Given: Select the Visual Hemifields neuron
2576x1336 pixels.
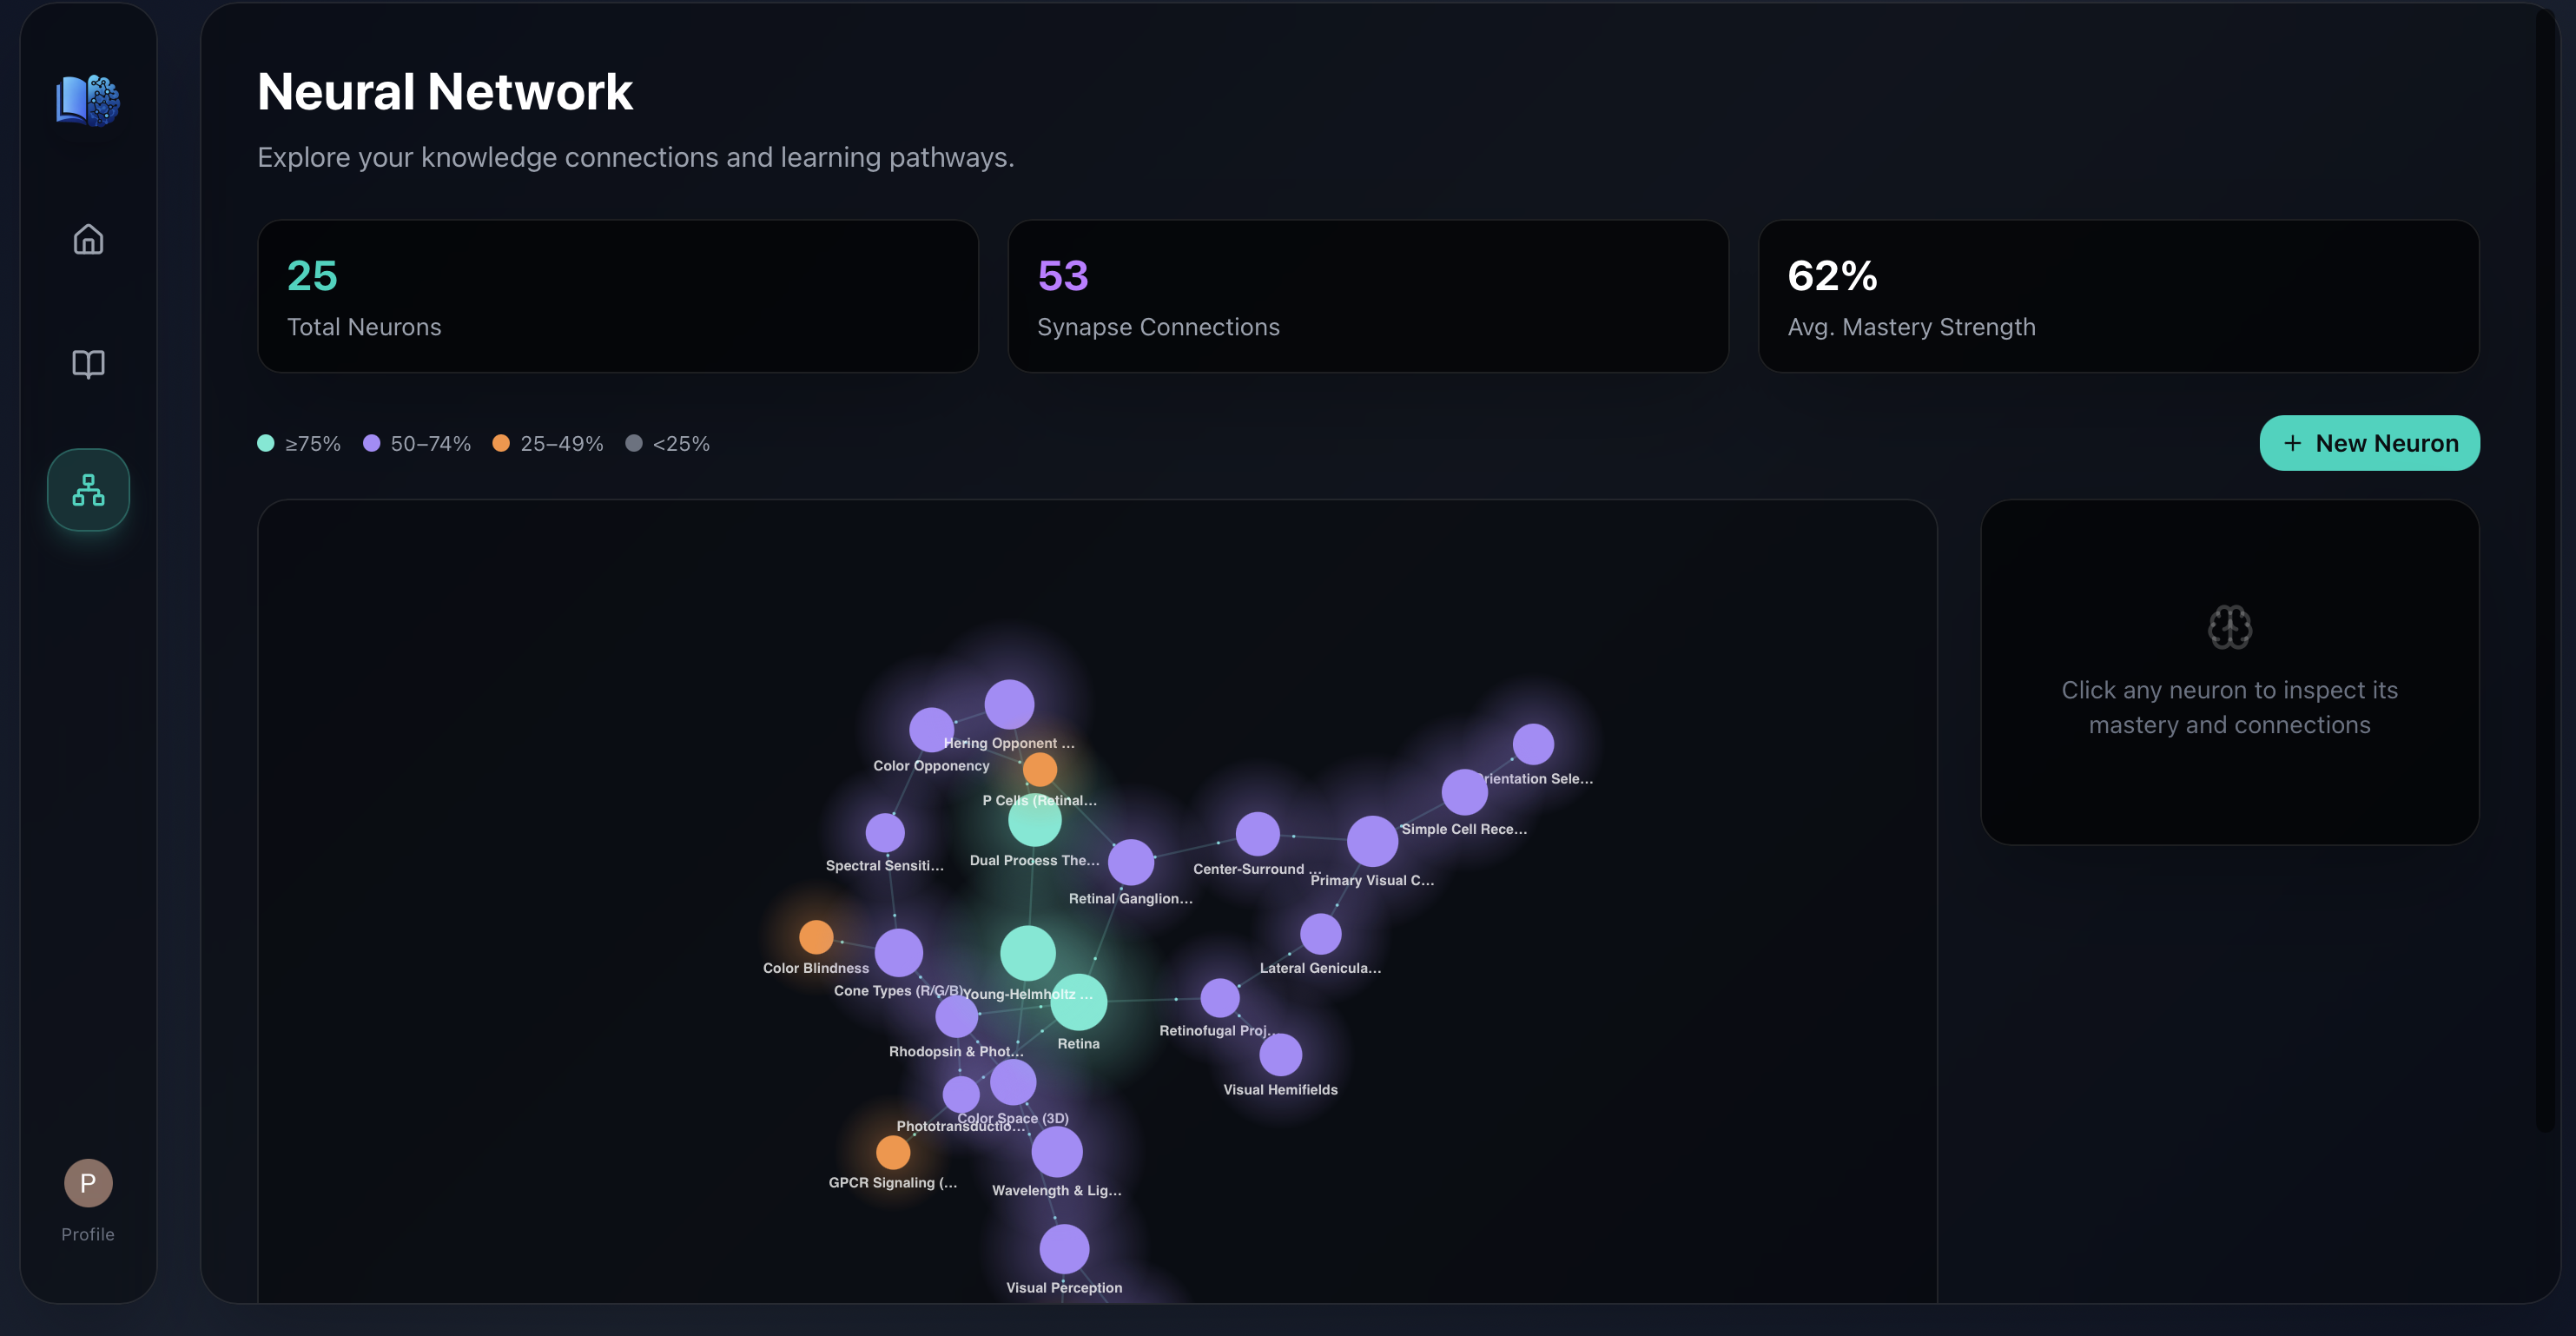Looking at the screenshot, I should tap(1280, 1055).
